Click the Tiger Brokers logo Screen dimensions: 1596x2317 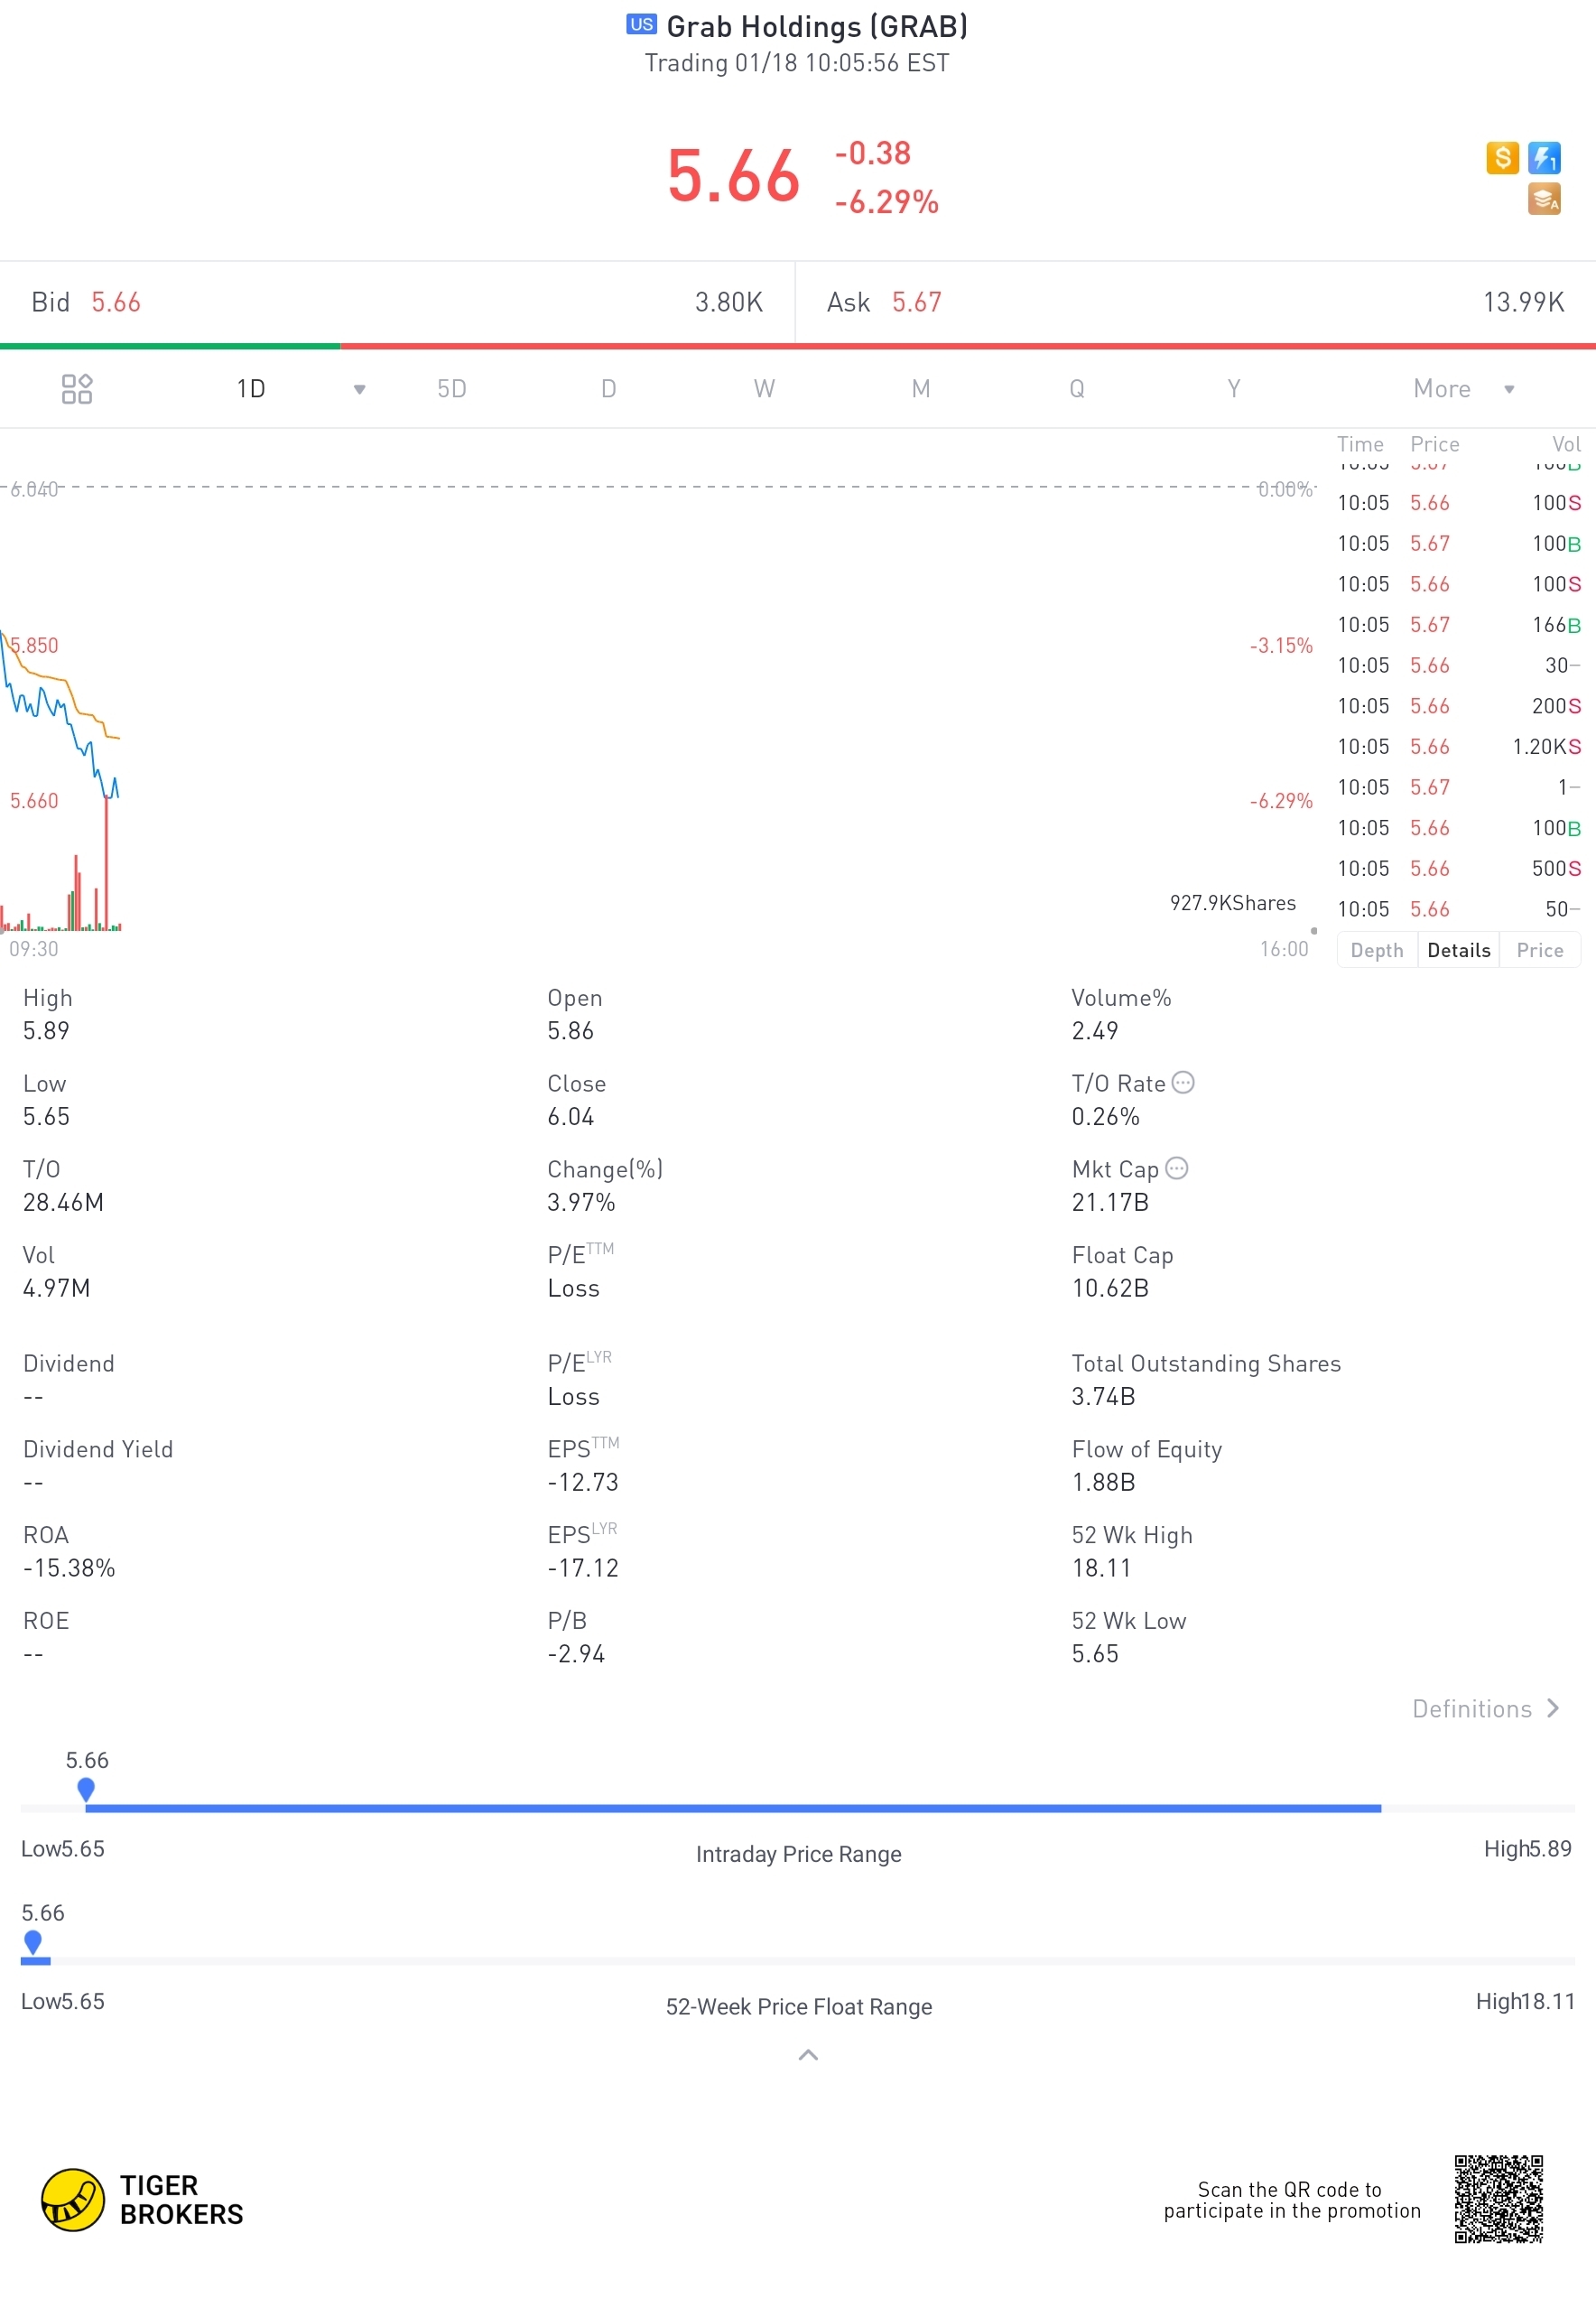click(x=142, y=2199)
